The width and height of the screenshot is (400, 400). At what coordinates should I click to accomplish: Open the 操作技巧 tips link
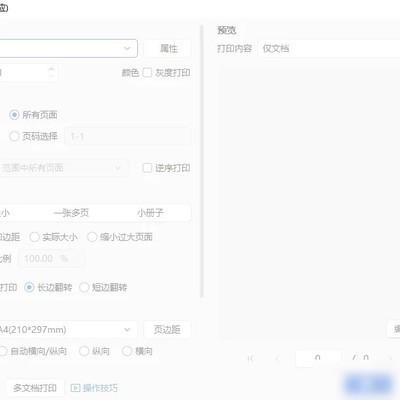[94, 388]
